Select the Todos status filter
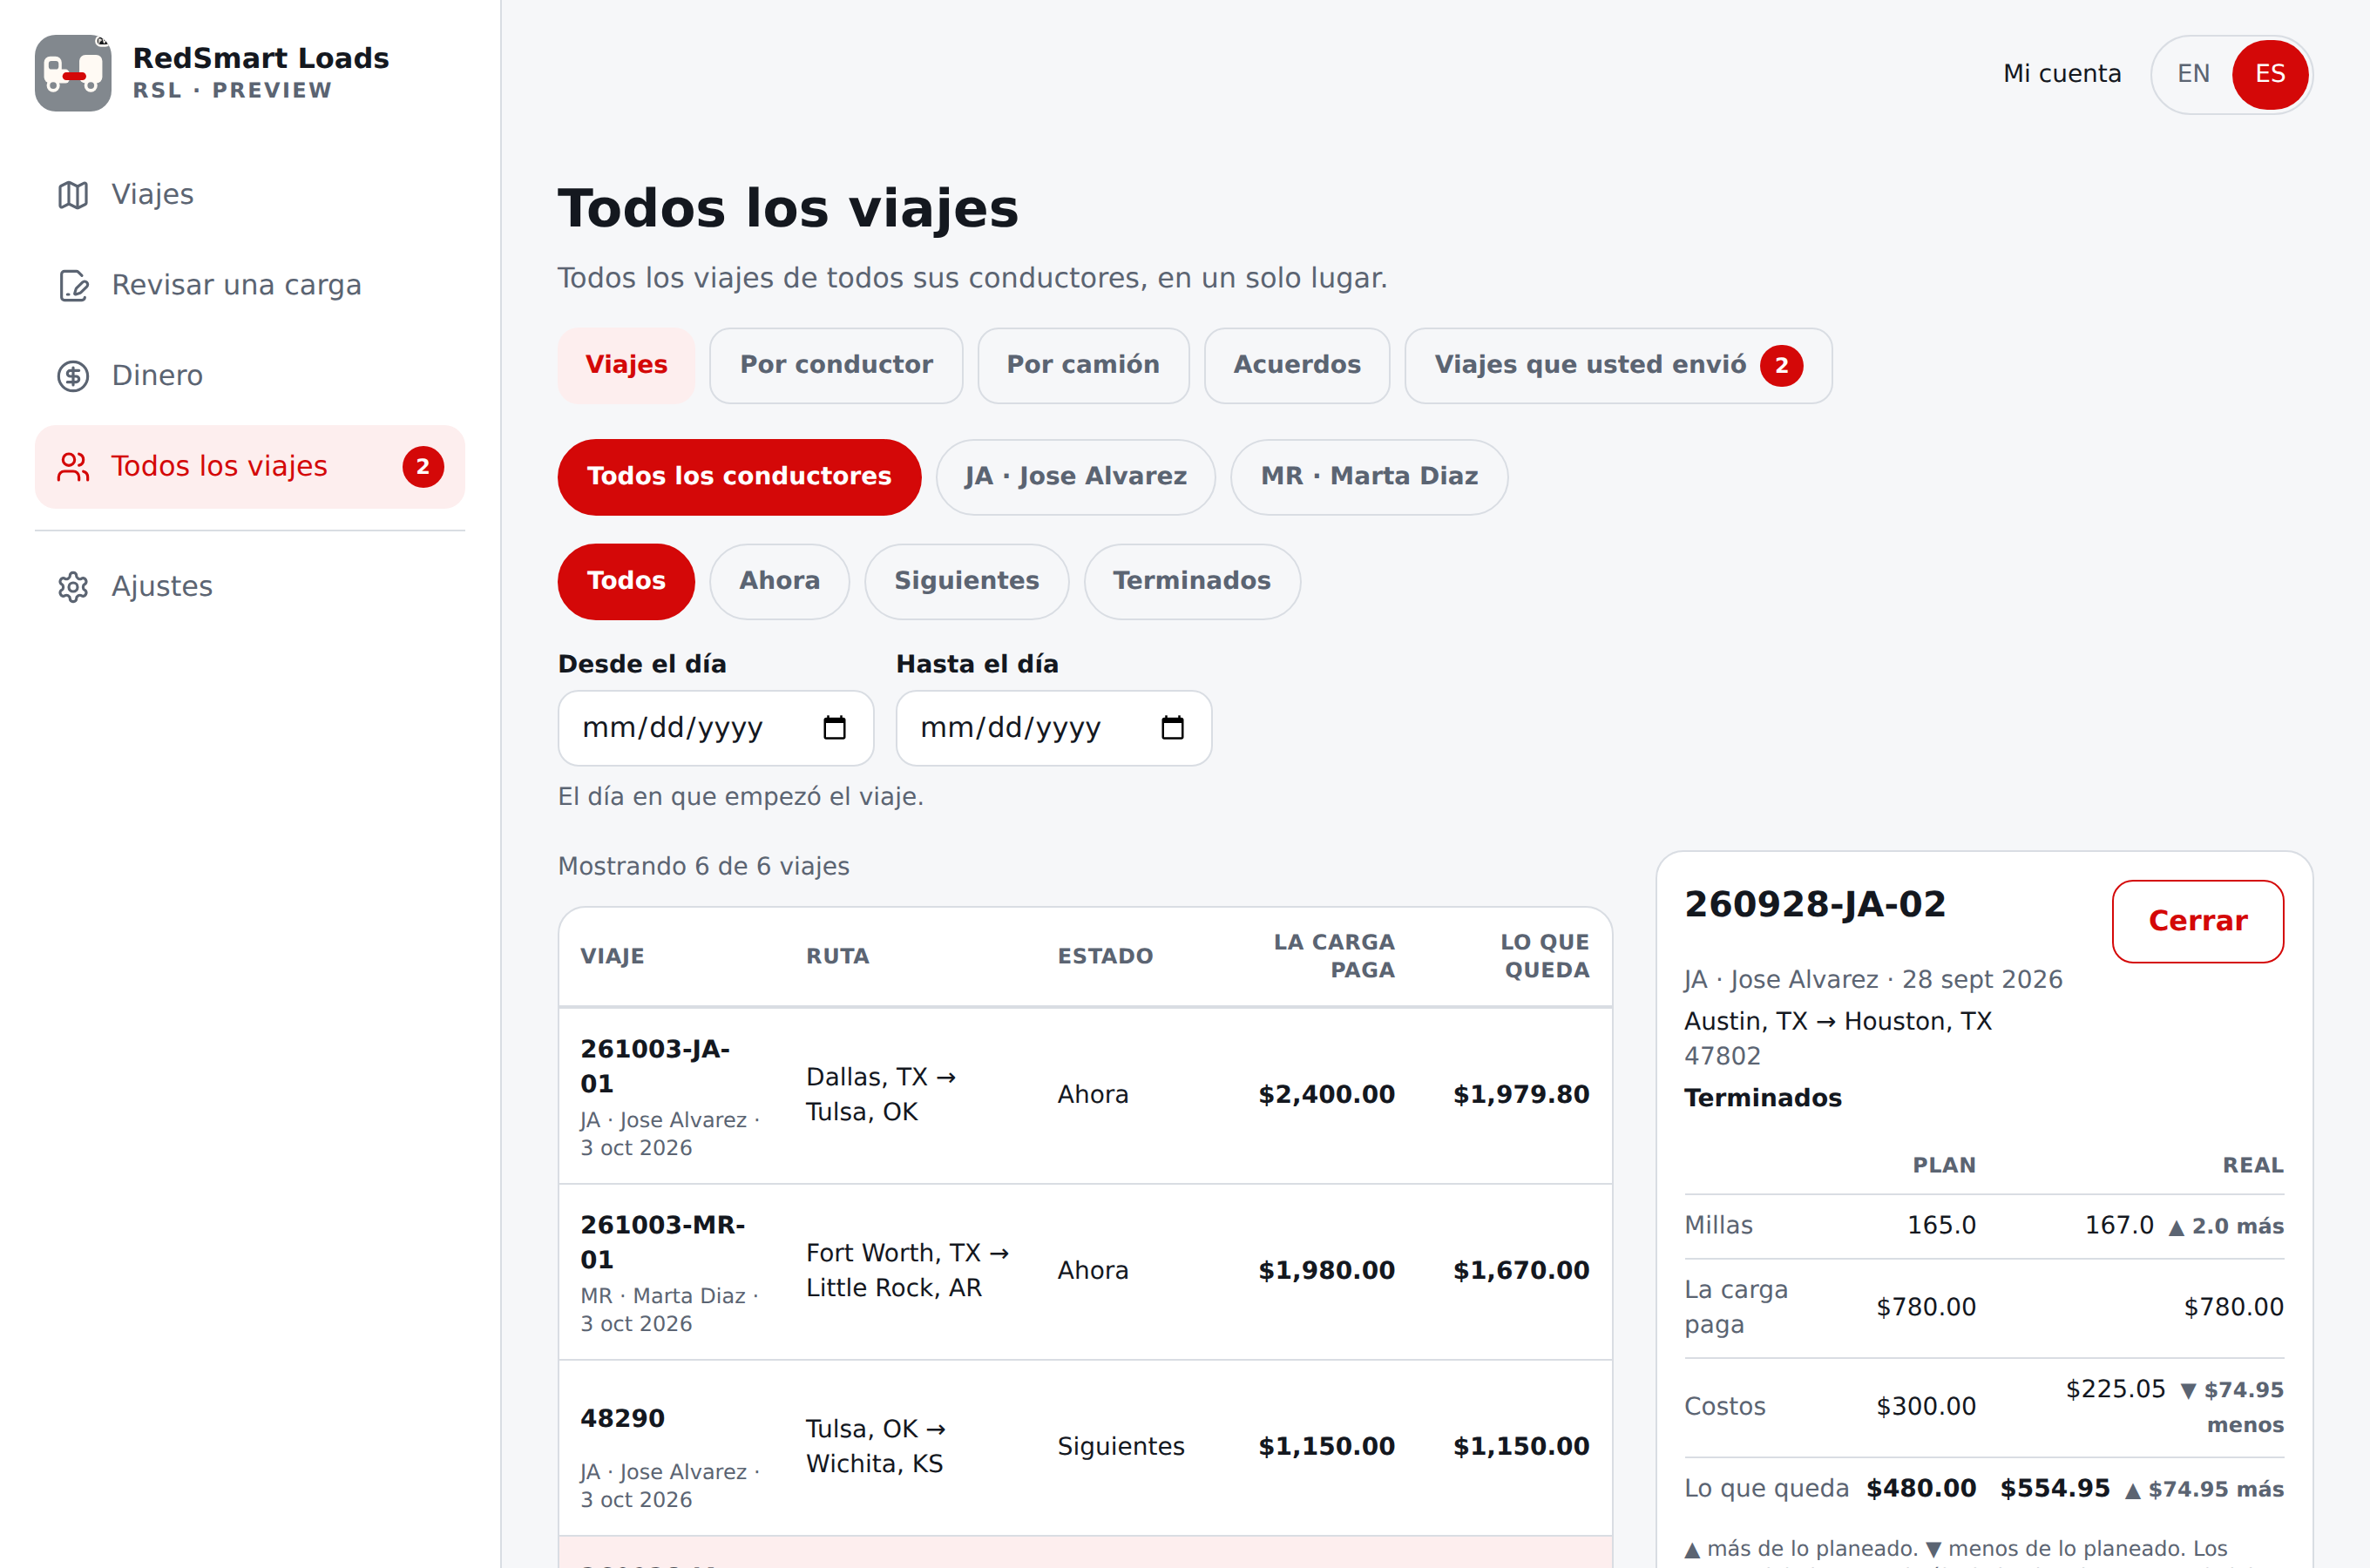This screenshot has height=1568, width=2370. pyautogui.click(x=626, y=582)
